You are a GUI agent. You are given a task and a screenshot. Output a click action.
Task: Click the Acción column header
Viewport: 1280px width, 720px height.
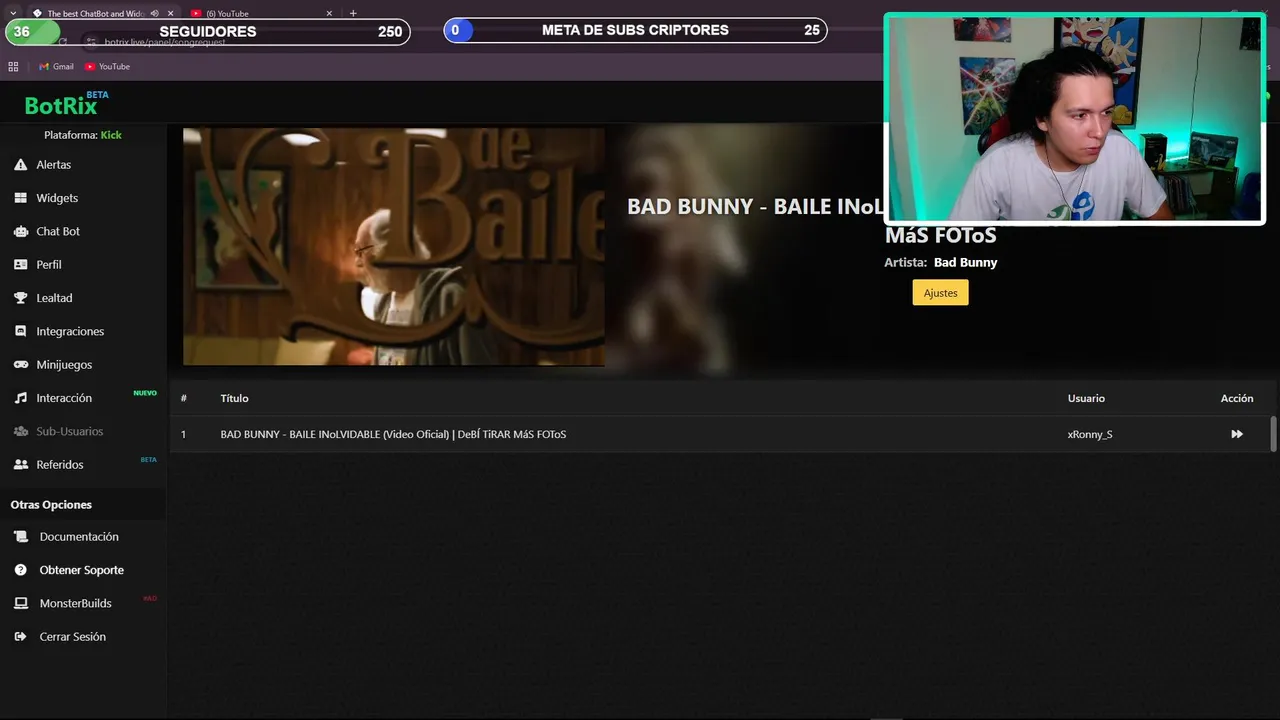point(1237,398)
